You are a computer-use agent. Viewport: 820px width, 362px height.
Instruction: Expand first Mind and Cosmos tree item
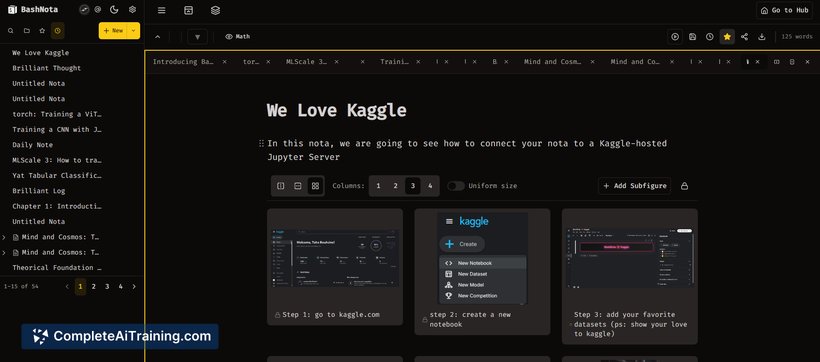4,237
